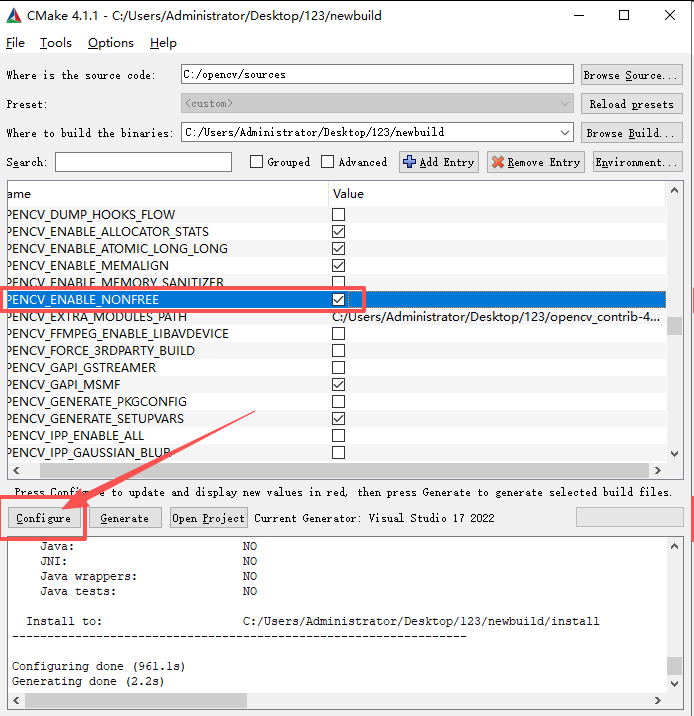Click output log horizontal scrollbar thumb

pyautogui.click(x=136, y=700)
